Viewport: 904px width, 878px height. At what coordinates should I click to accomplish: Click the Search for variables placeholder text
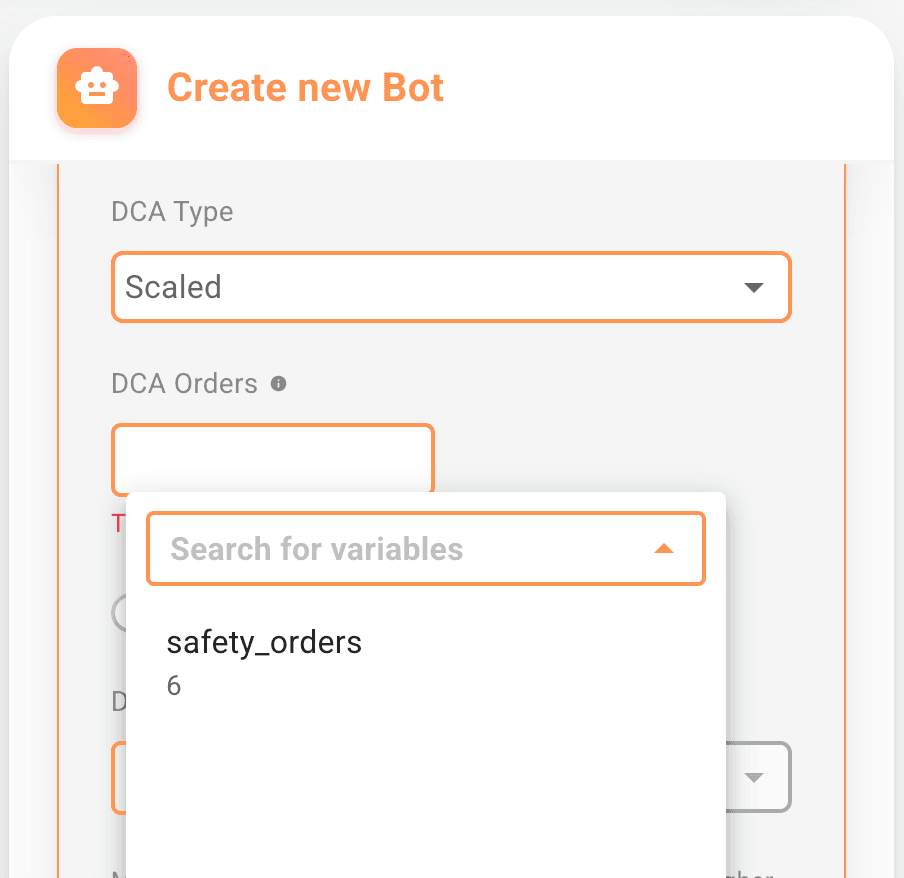(317, 549)
